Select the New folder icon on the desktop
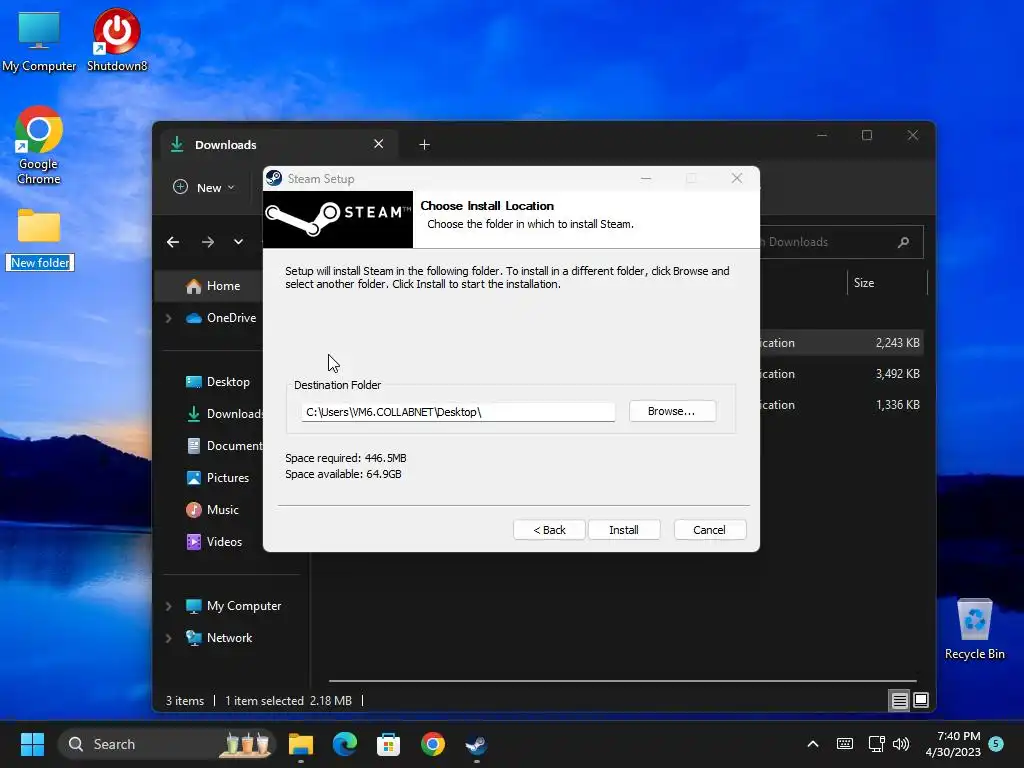The width and height of the screenshot is (1024, 768). (x=39, y=226)
